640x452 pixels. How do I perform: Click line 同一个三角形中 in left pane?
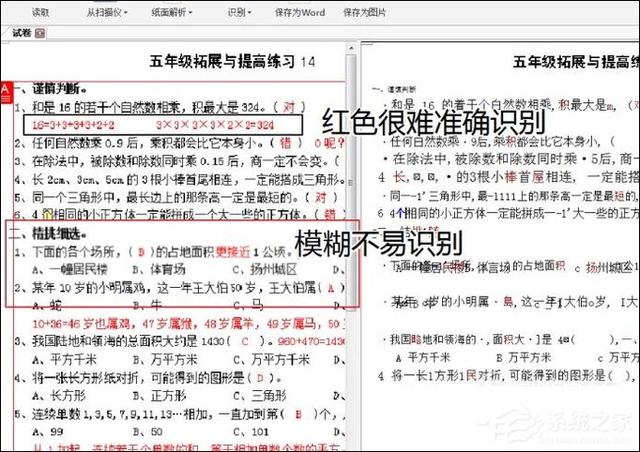coord(177,198)
